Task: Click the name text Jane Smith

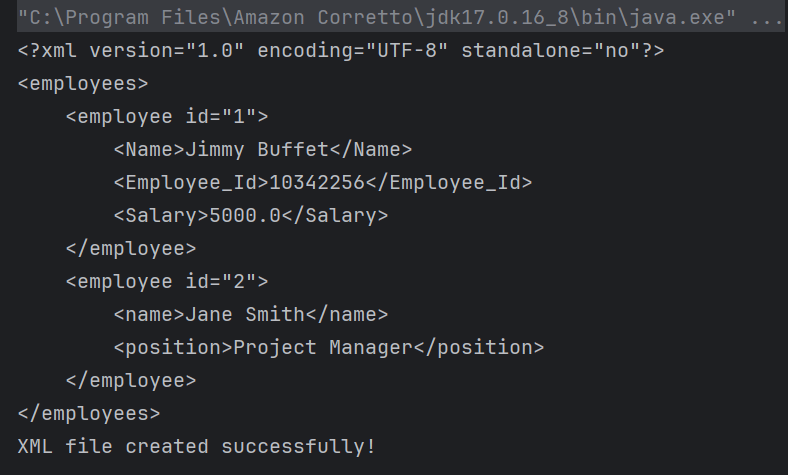Action: 244,314
